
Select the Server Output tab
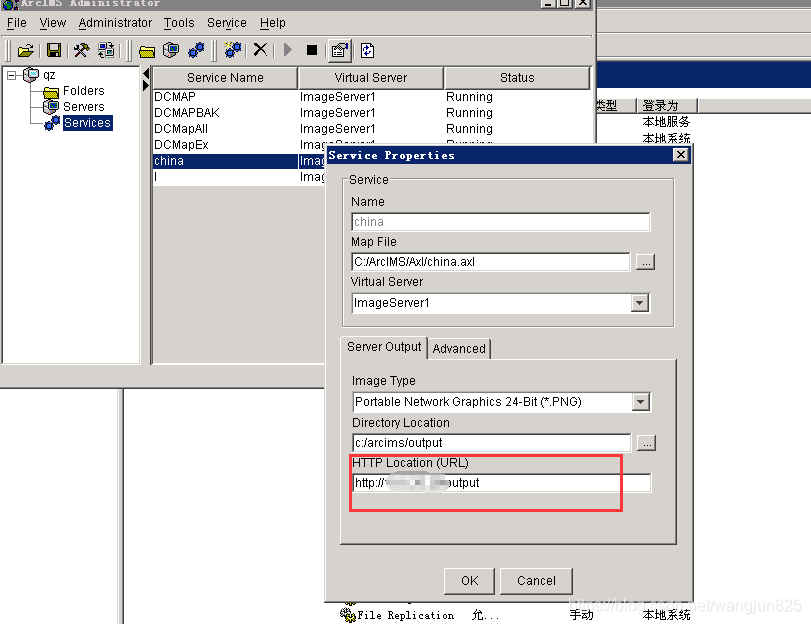[384, 347]
